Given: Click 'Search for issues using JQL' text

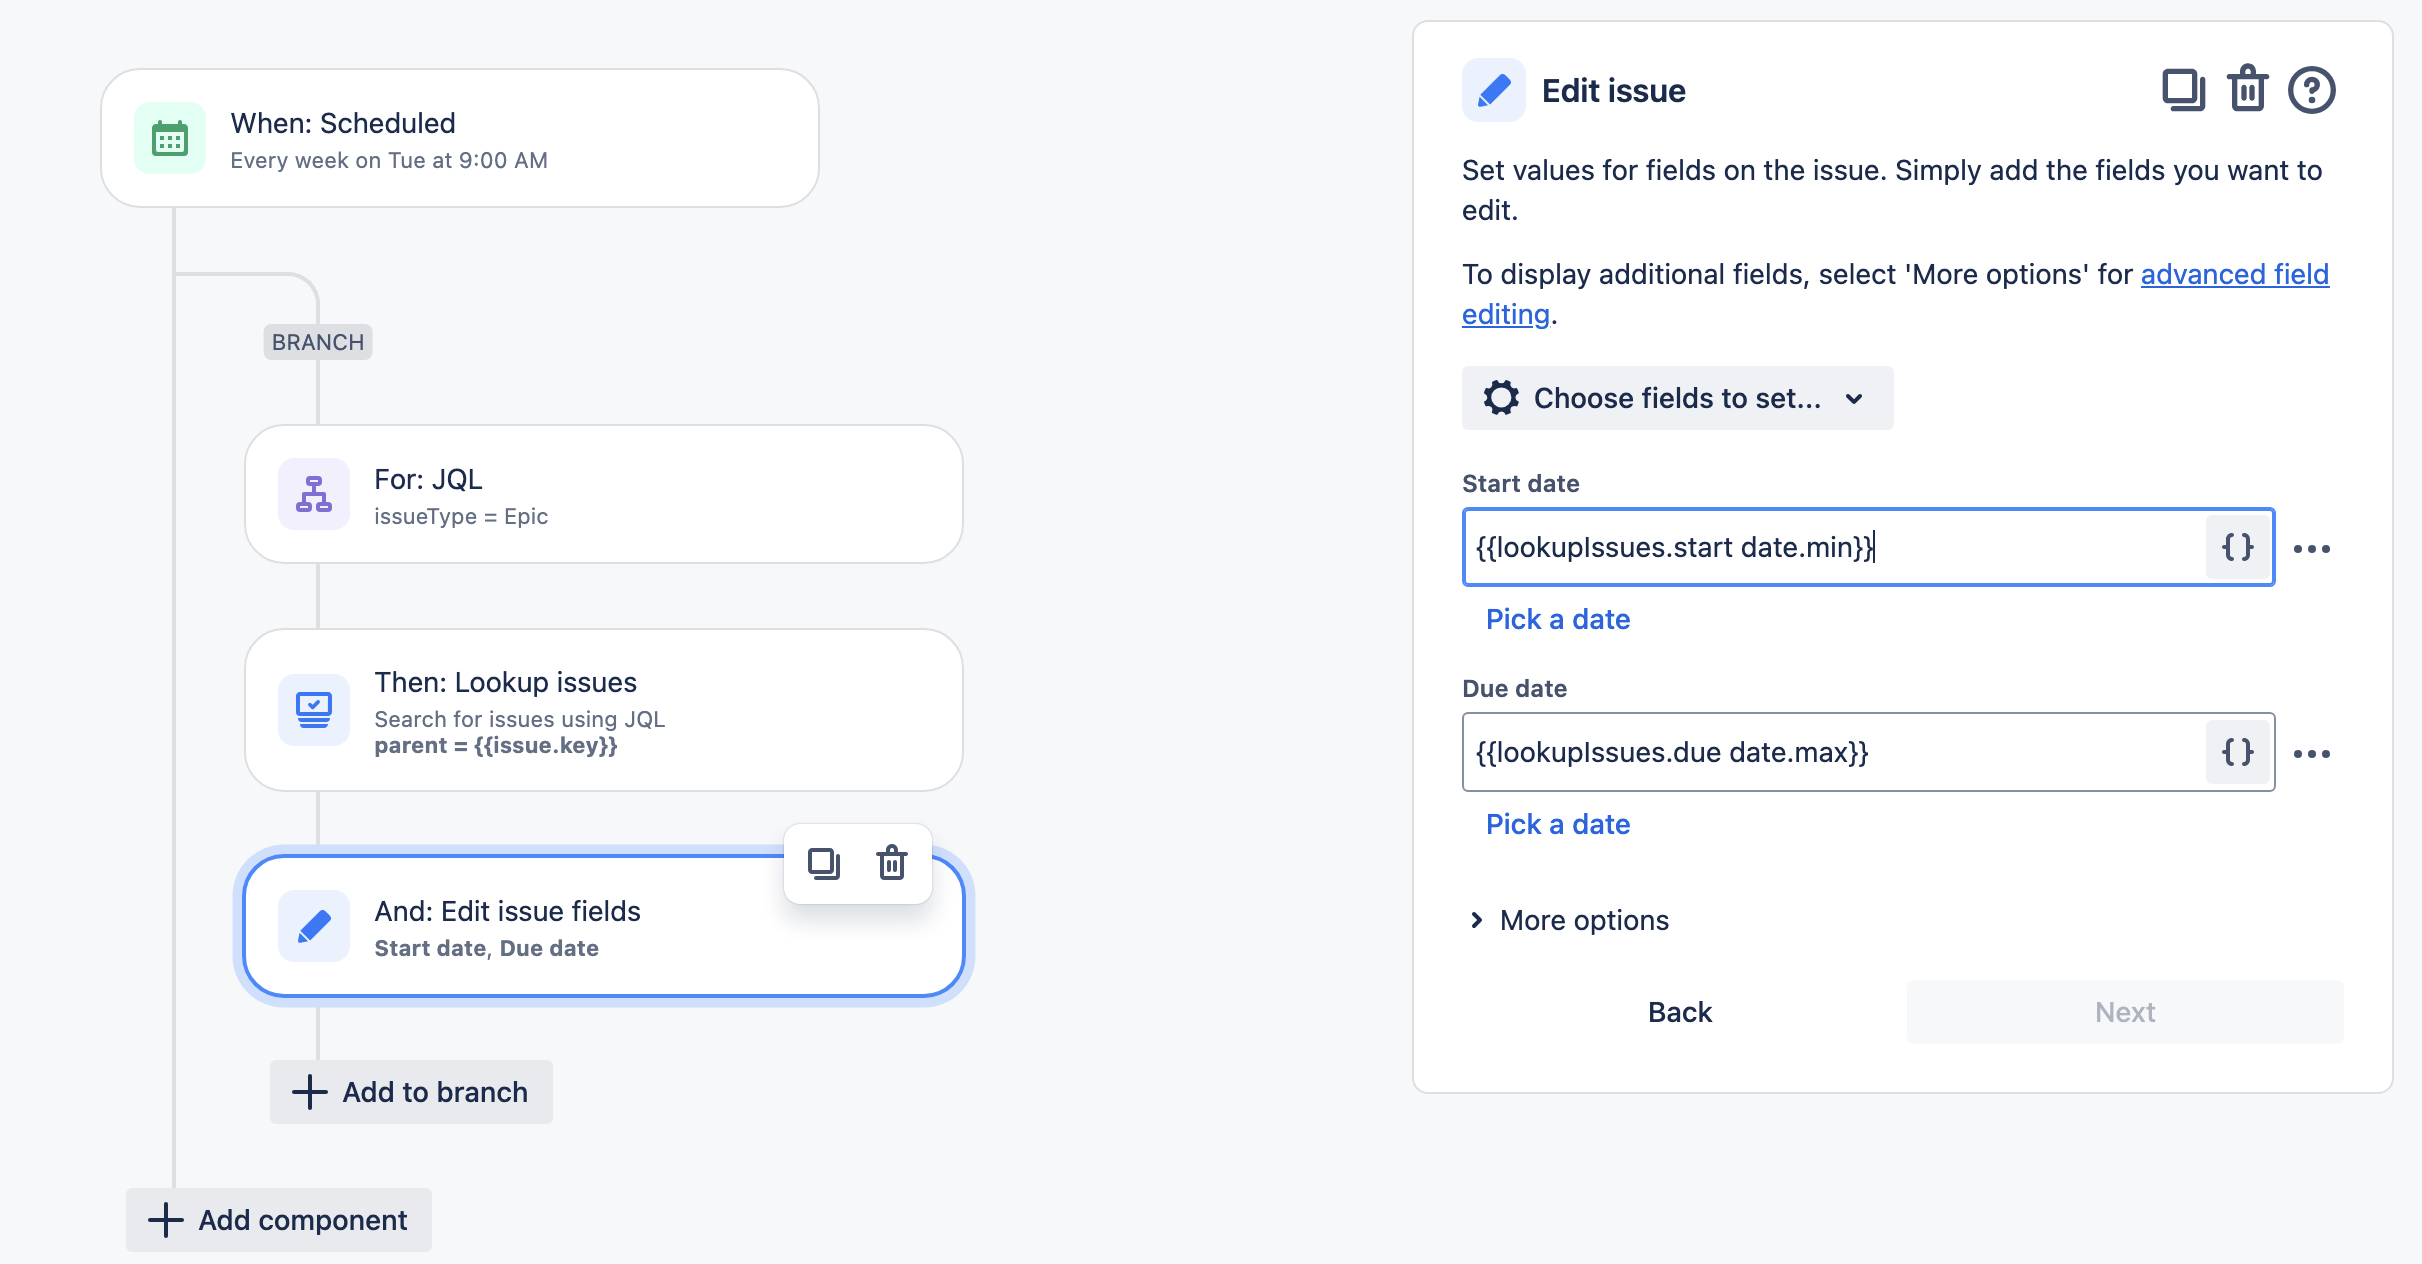Looking at the screenshot, I should 519,719.
